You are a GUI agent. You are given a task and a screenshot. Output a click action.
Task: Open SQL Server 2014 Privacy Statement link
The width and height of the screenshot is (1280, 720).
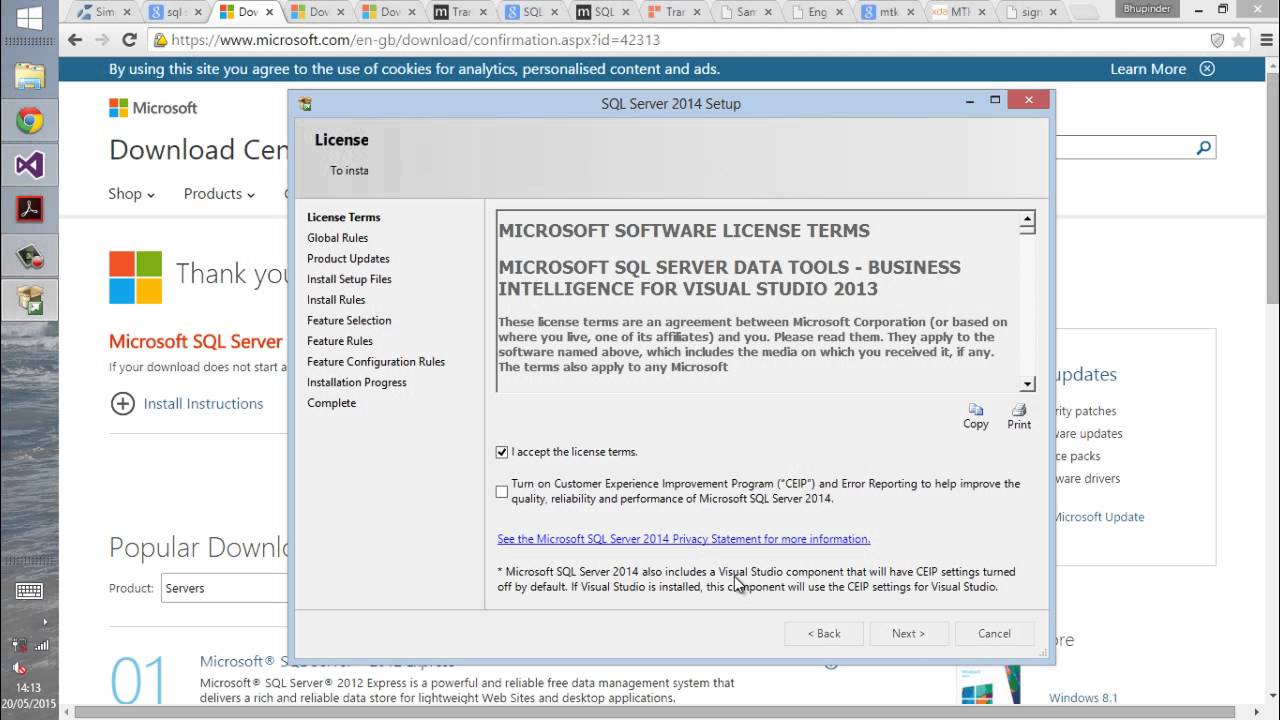(x=684, y=539)
